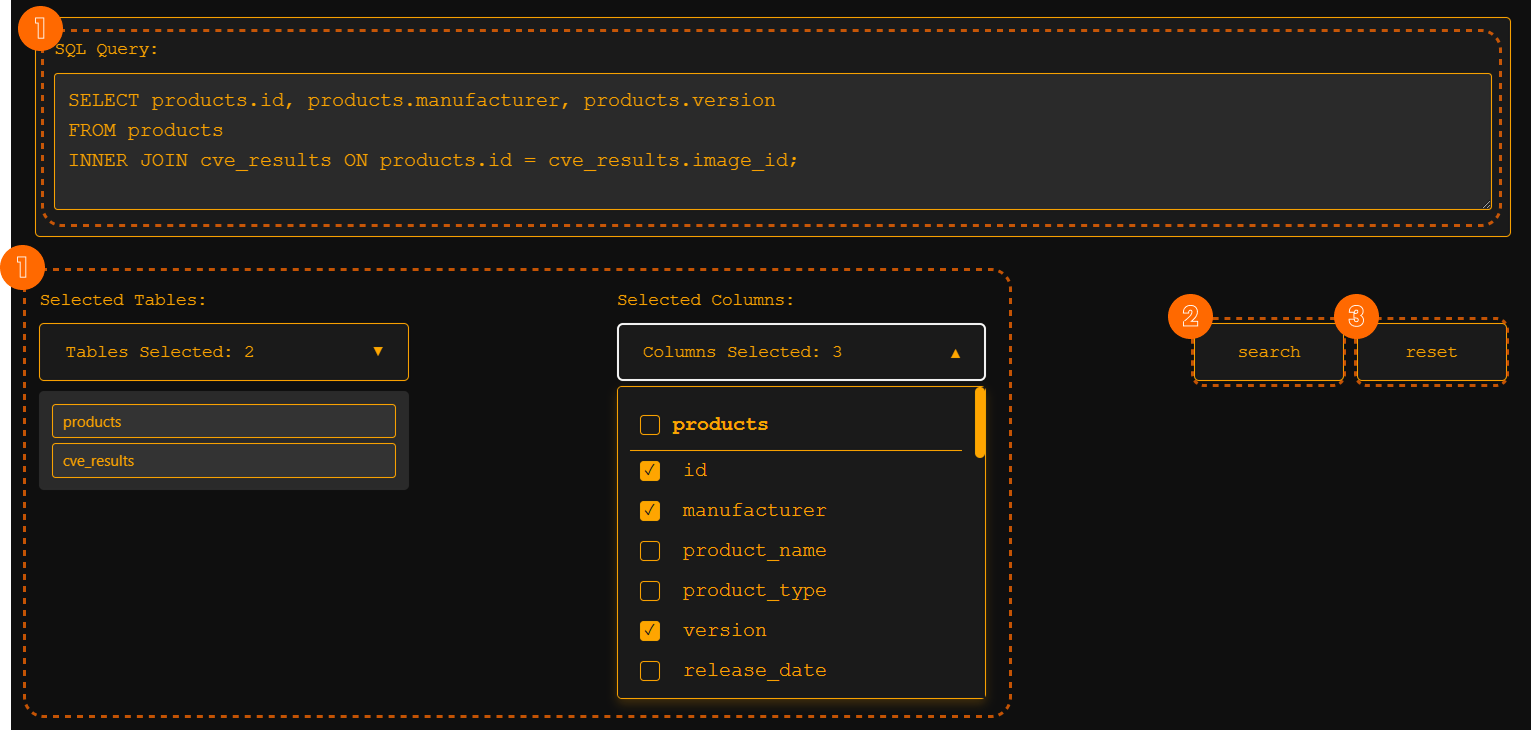Click the Selected Columns label
Screen dimensions: 1531x730
[706, 300]
